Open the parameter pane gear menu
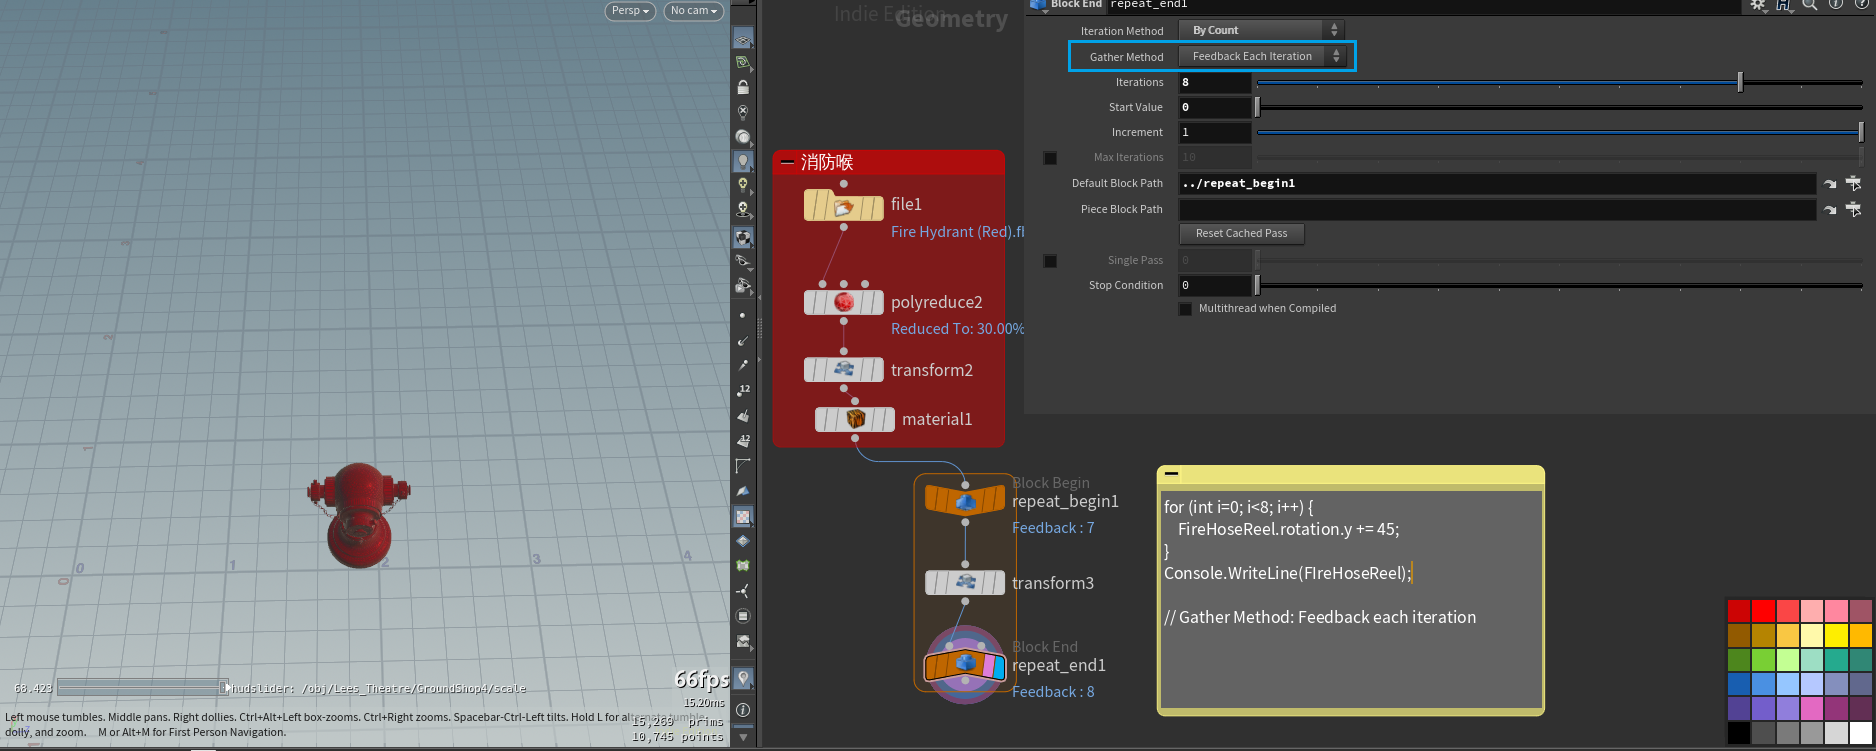 coord(1758,5)
